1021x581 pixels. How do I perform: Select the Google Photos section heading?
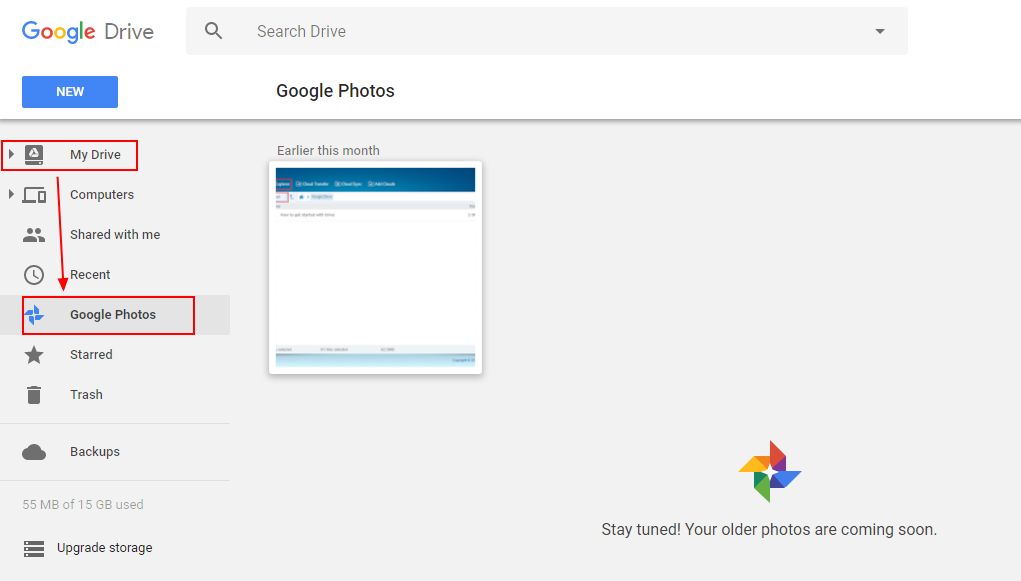(x=335, y=91)
